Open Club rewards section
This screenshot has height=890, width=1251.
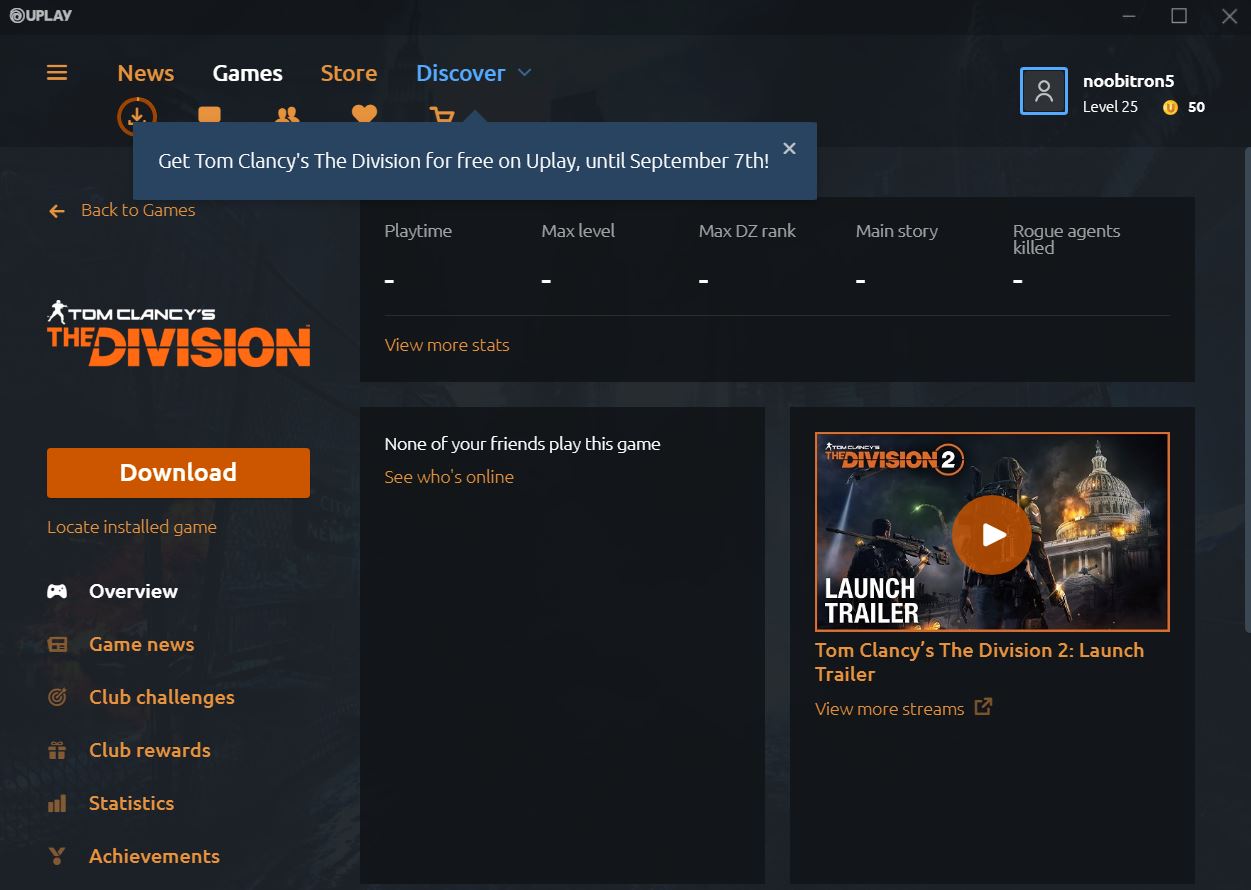(x=149, y=750)
